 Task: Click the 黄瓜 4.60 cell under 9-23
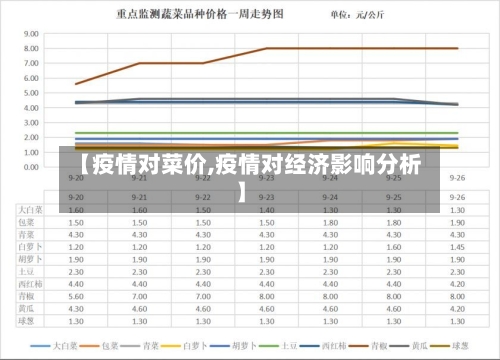coord(267,309)
